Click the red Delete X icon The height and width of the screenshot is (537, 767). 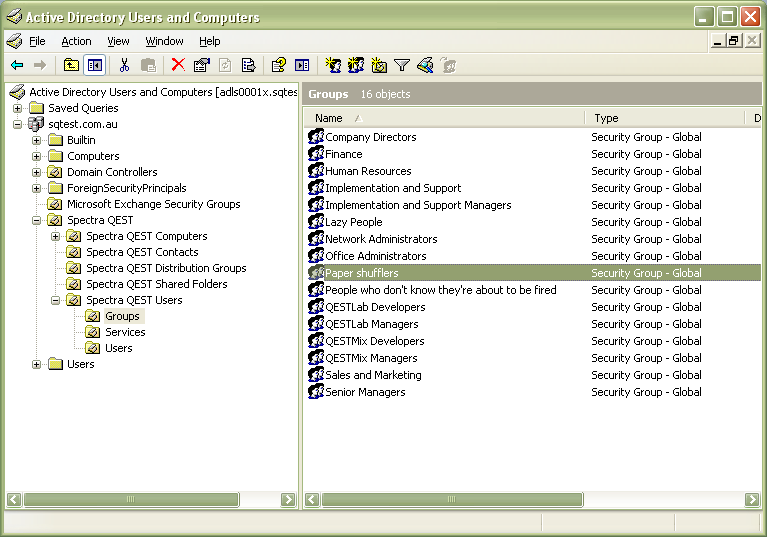click(178, 65)
